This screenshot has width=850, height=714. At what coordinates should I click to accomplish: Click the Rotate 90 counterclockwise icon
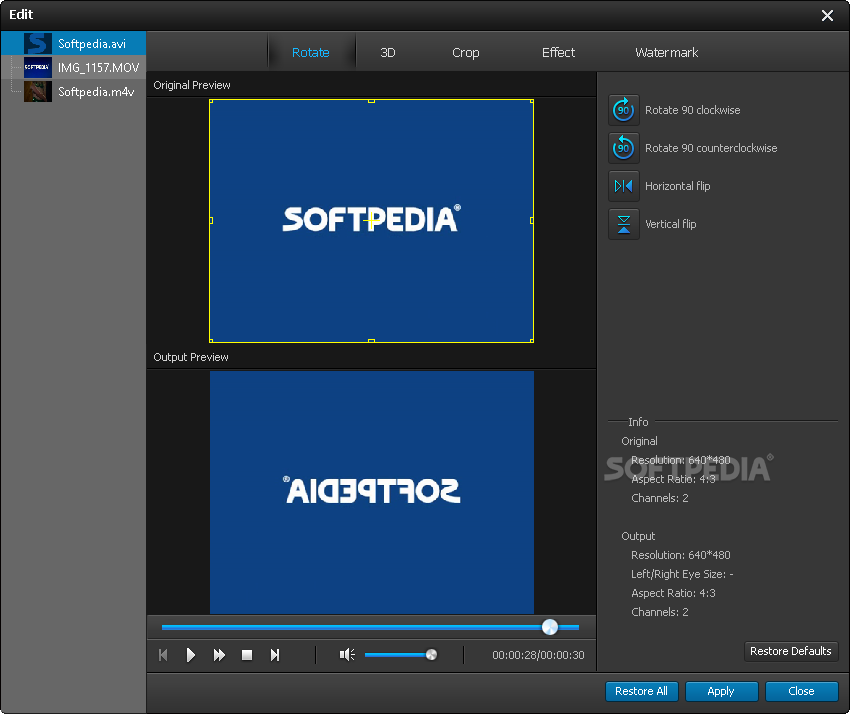pos(623,148)
